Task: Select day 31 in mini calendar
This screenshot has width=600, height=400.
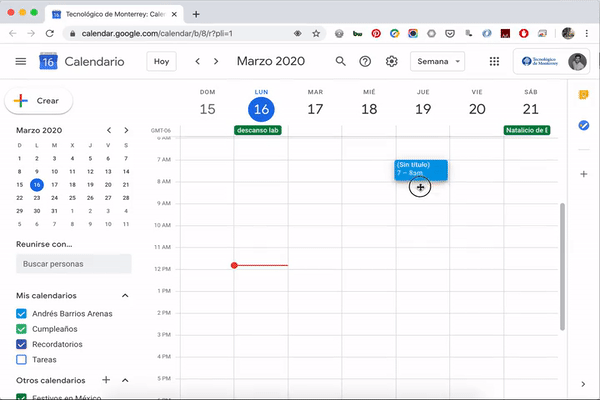Action: tap(54, 211)
